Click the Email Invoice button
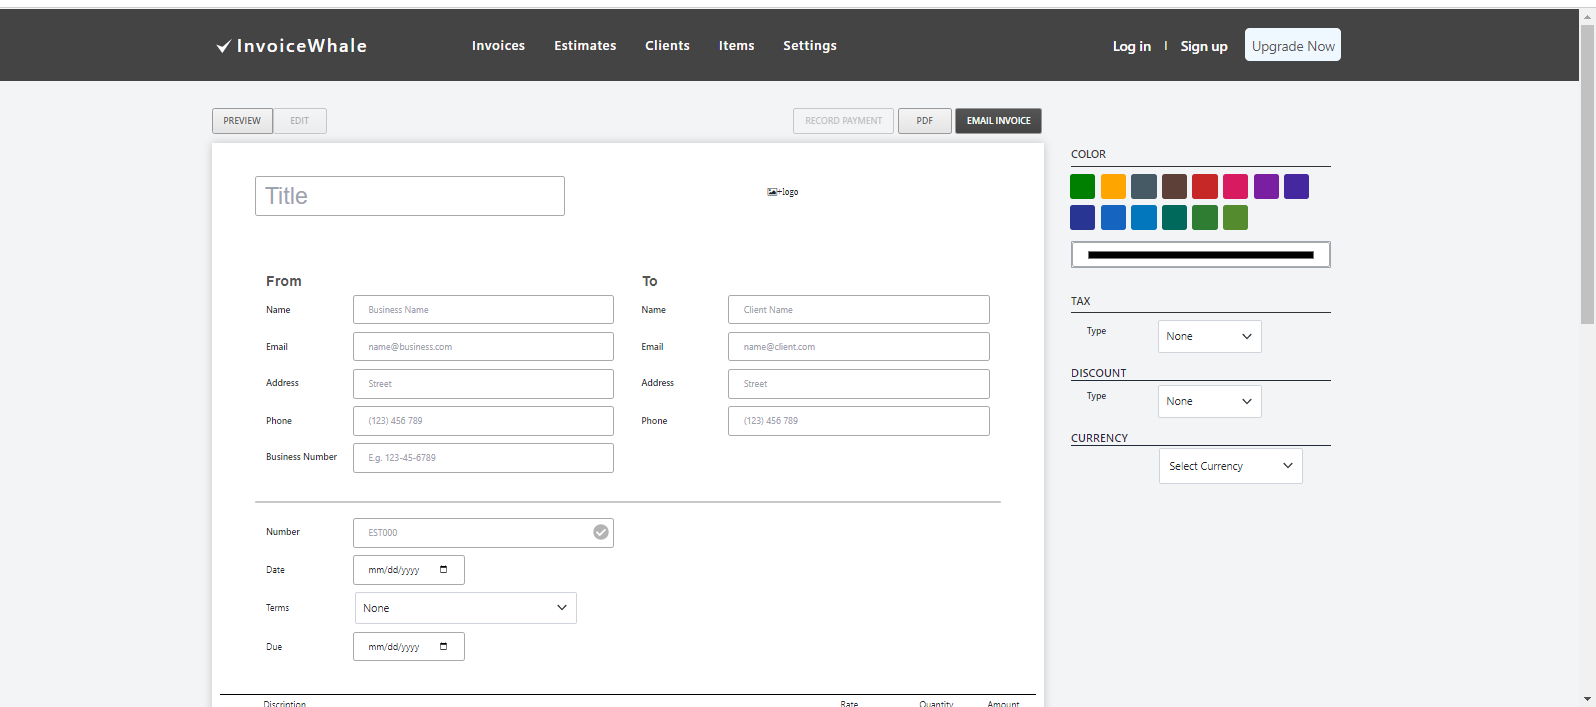1596x707 pixels. pyautogui.click(x=999, y=121)
